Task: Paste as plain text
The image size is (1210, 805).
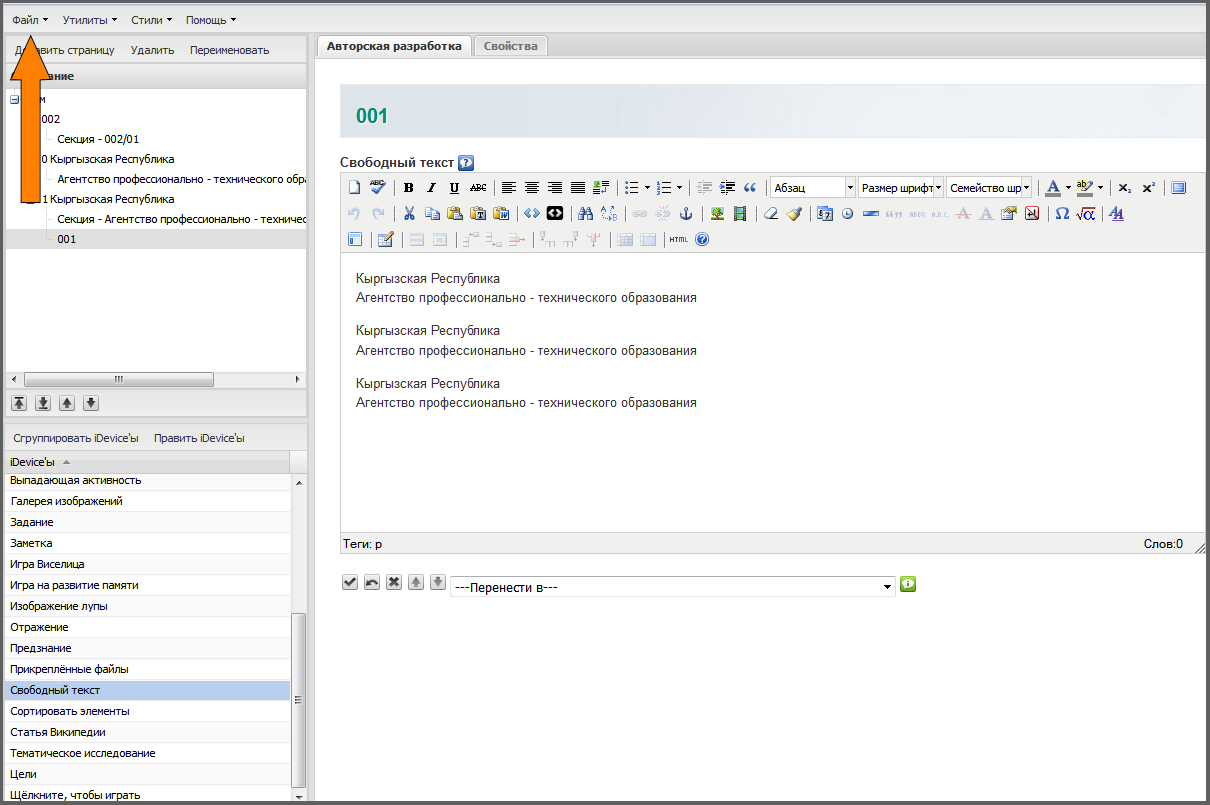Action: (478, 214)
